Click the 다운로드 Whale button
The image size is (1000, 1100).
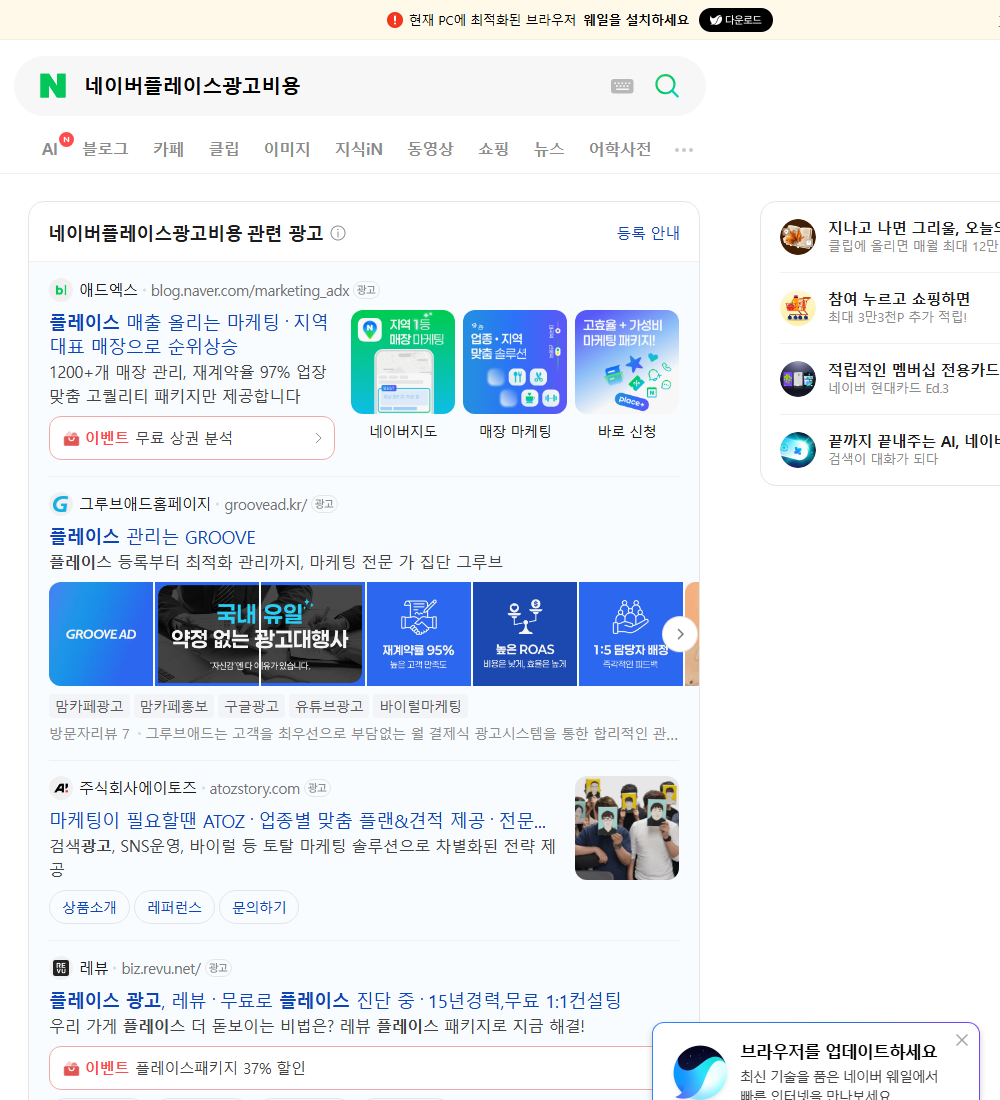[x=735, y=20]
